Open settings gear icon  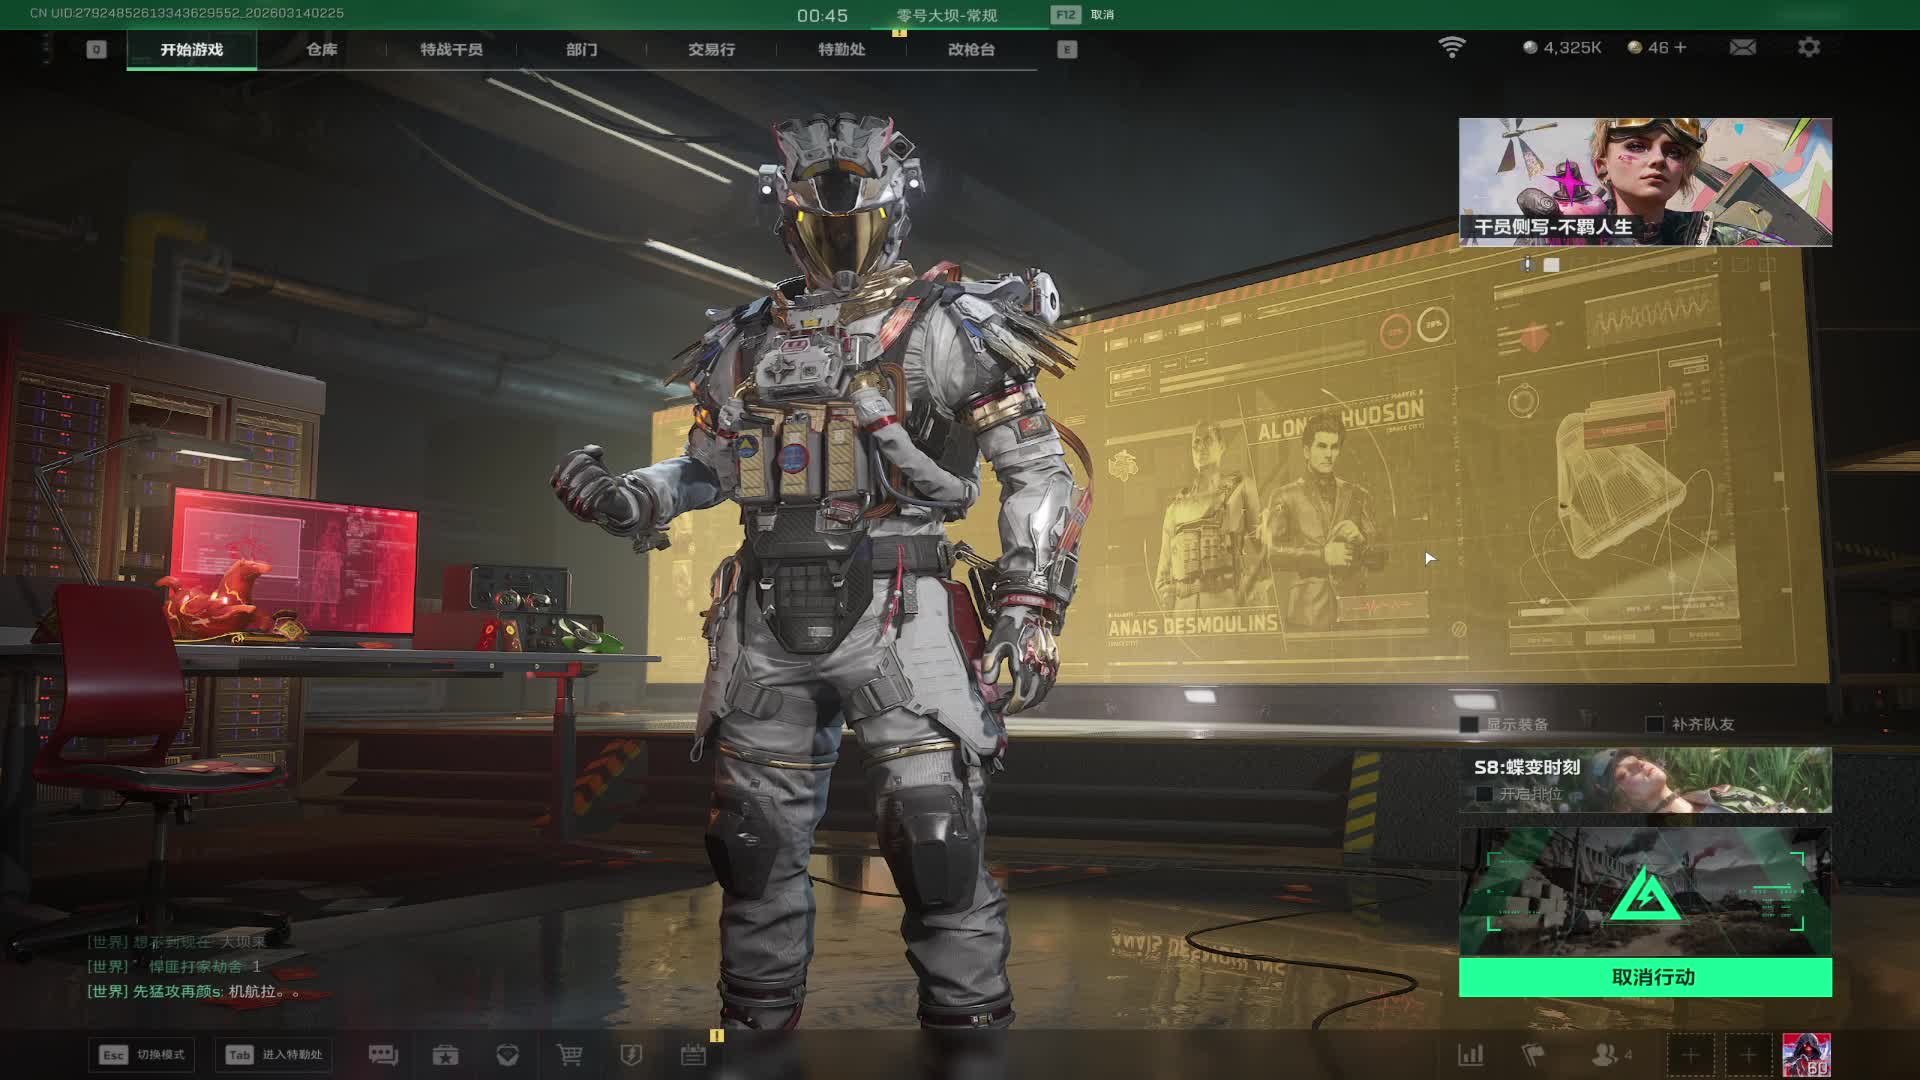tap(1808, 47)
